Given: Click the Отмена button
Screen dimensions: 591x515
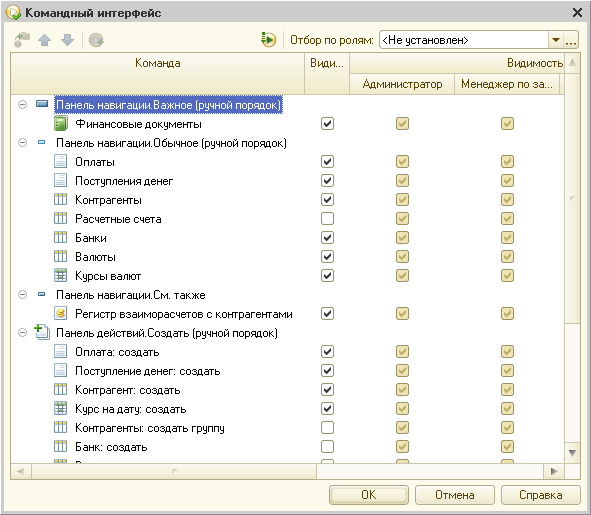Looking at the screenshot, I should click(x=455, y=495).
